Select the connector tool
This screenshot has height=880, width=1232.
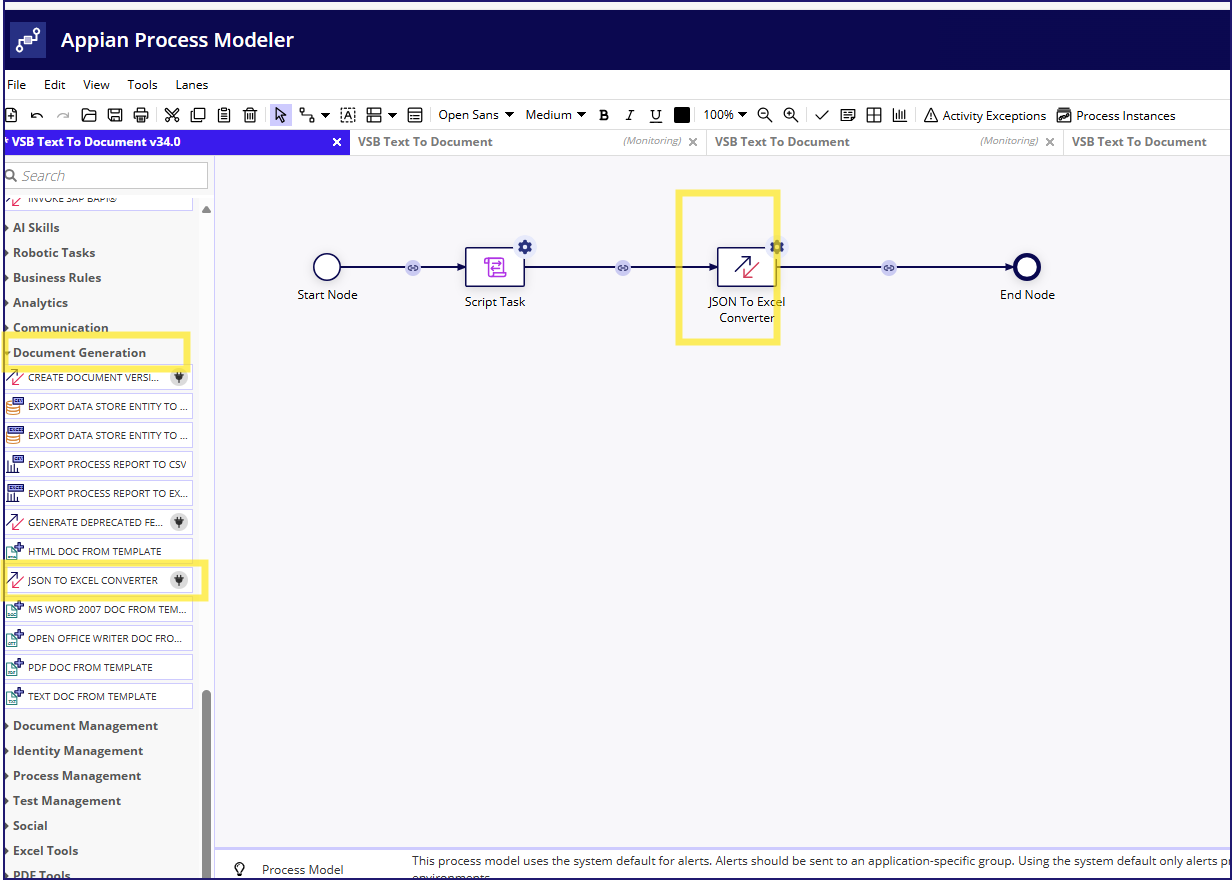pyautogui.click(x=307, y=115)
